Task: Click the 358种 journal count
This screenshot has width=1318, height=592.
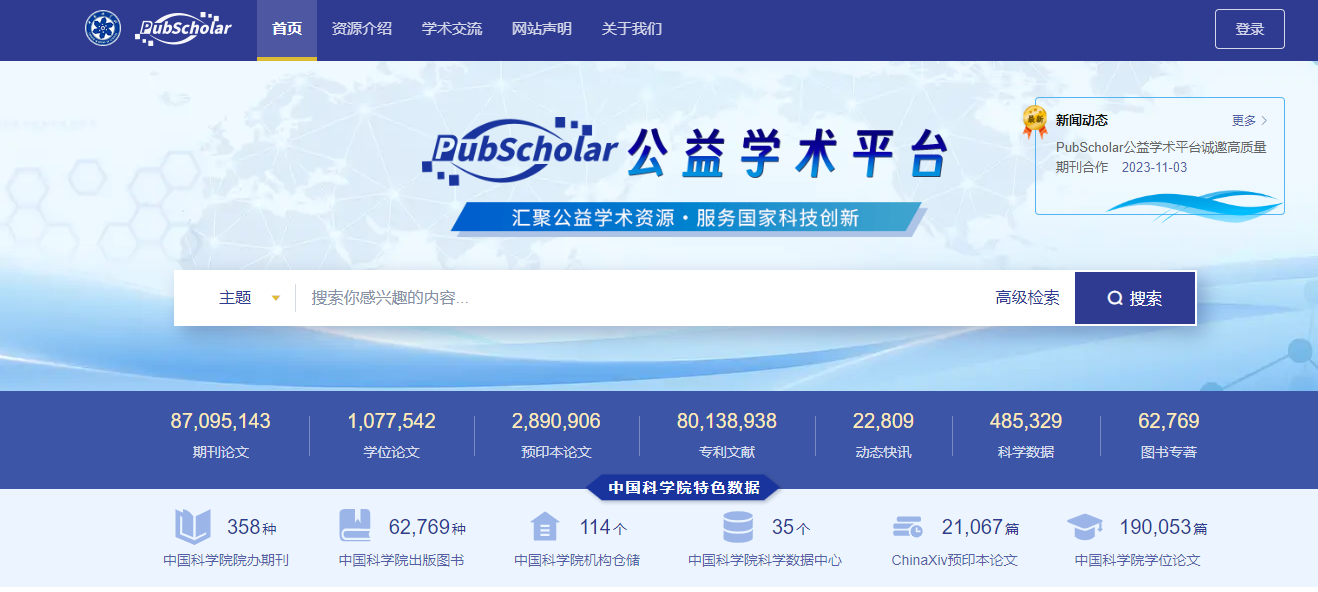Action: click(x=251, y=527)
